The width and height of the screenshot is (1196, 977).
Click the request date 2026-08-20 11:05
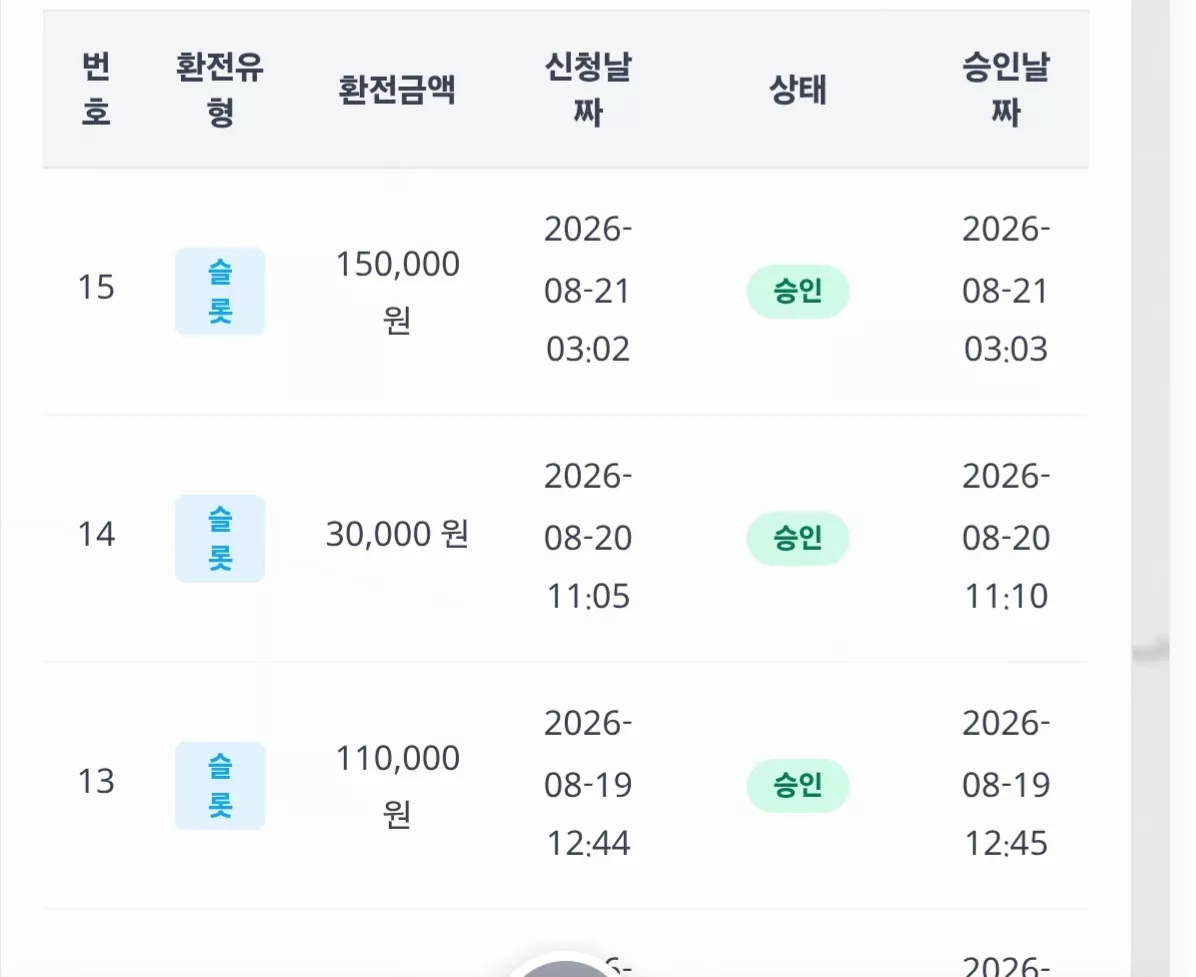coord(588,536)
